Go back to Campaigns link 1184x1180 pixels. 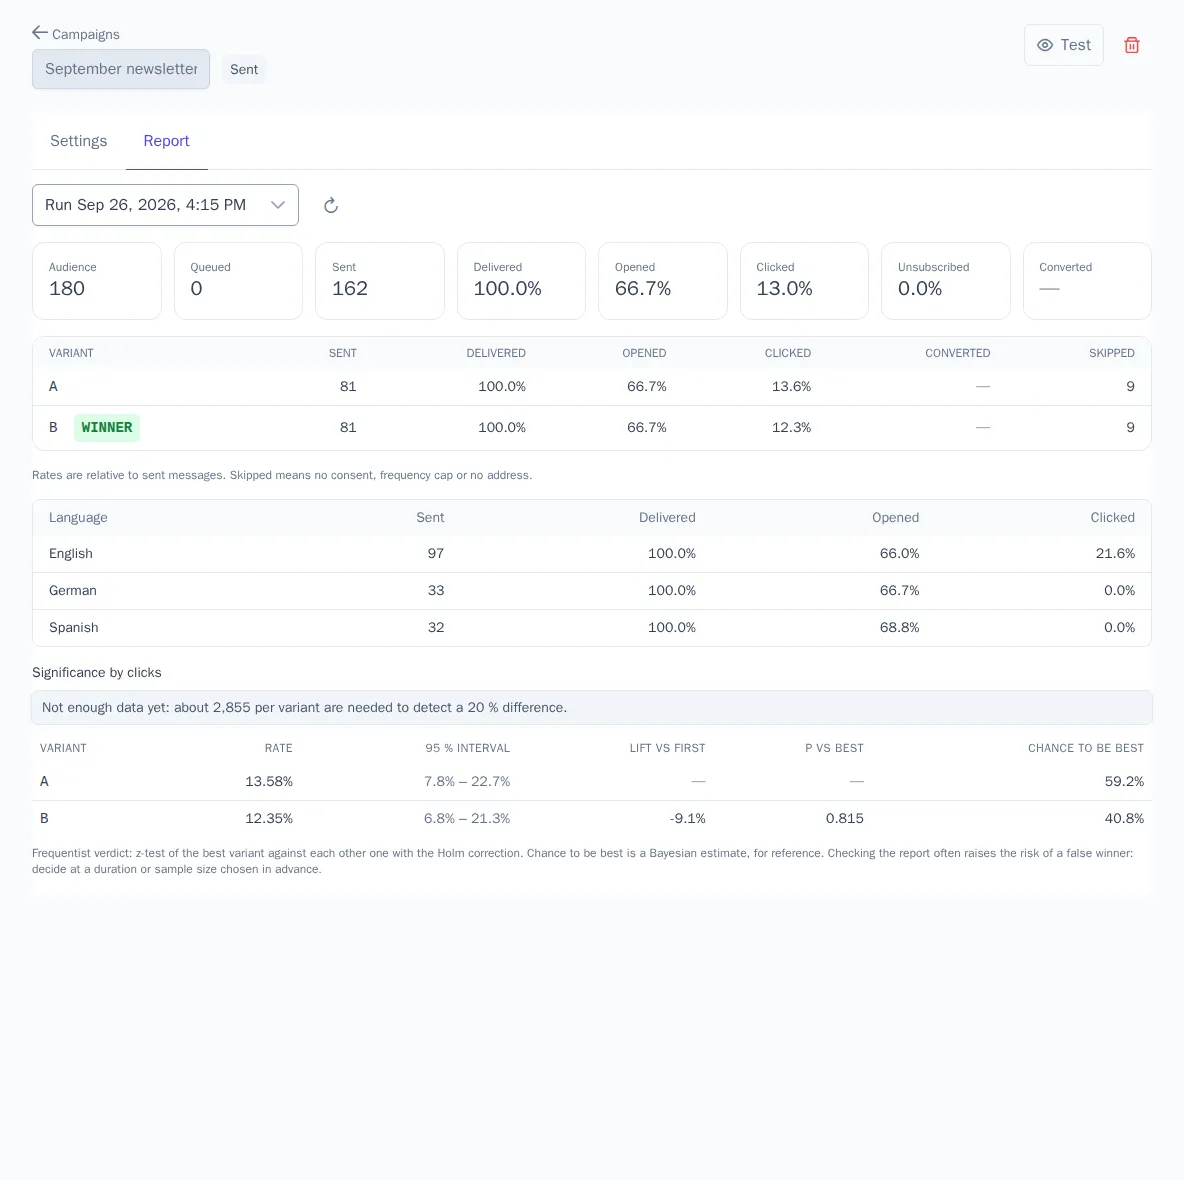click(x=85, y=35)
